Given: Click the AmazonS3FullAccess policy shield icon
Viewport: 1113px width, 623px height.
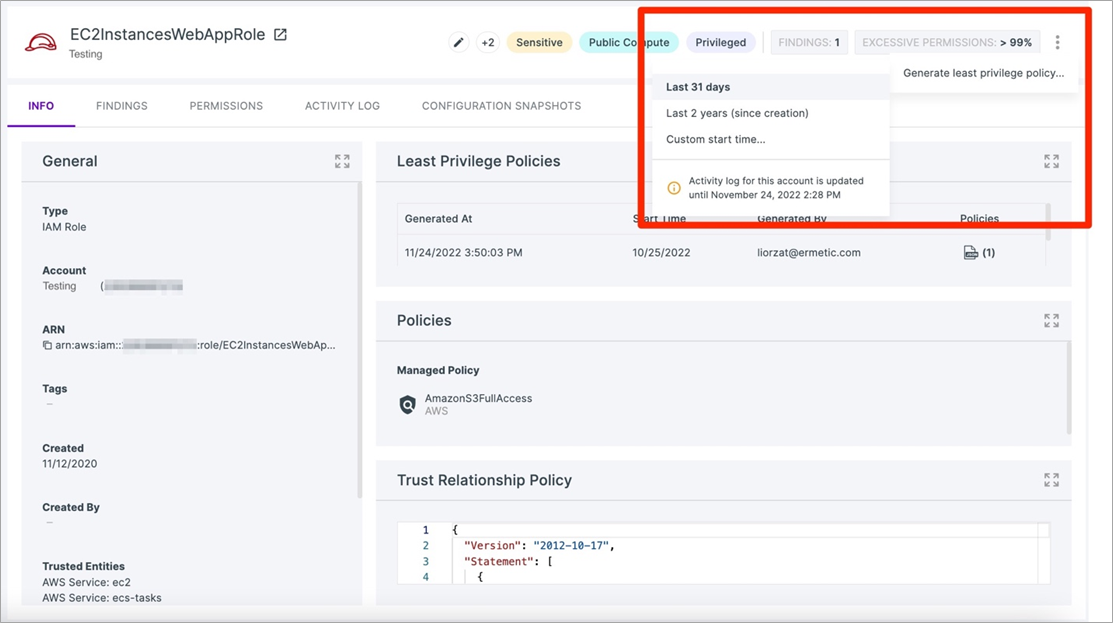Looking at the screenshot, I should 407,404.
